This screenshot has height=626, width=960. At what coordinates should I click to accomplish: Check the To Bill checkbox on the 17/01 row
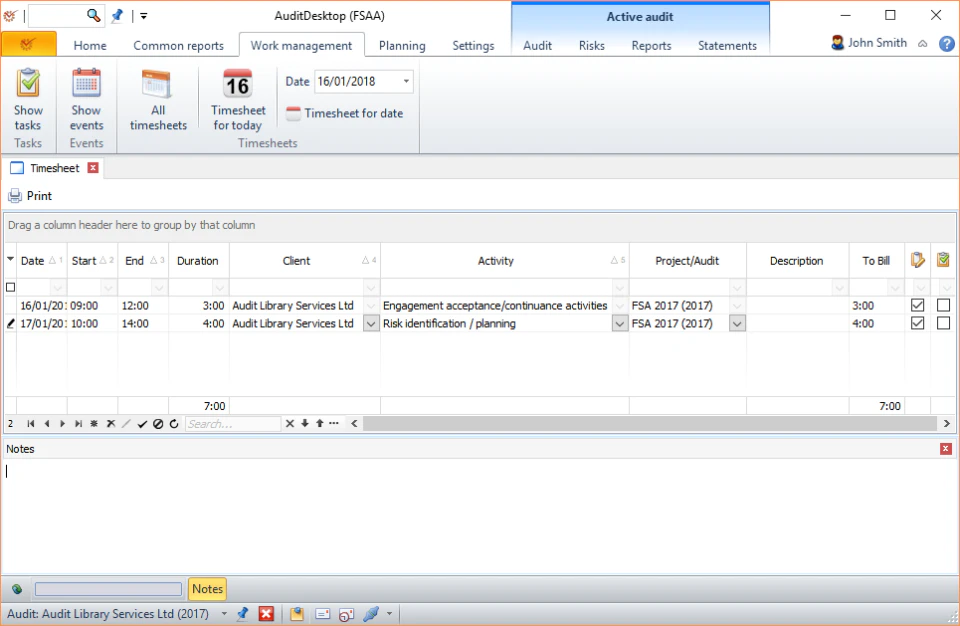(917, 323)
